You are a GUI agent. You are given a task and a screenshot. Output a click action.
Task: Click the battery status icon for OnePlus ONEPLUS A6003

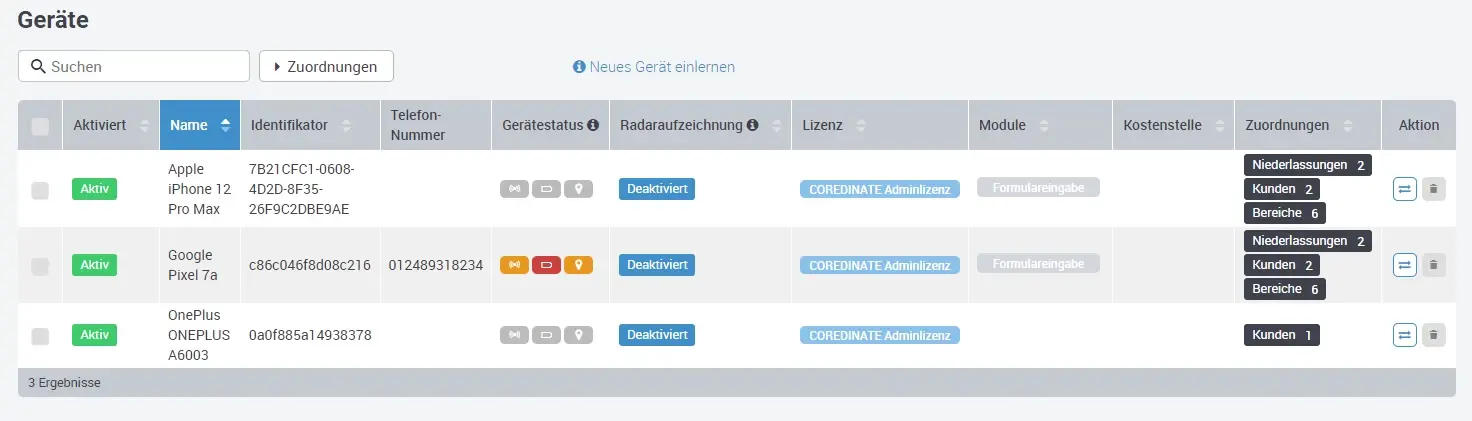tap(546, 335)
